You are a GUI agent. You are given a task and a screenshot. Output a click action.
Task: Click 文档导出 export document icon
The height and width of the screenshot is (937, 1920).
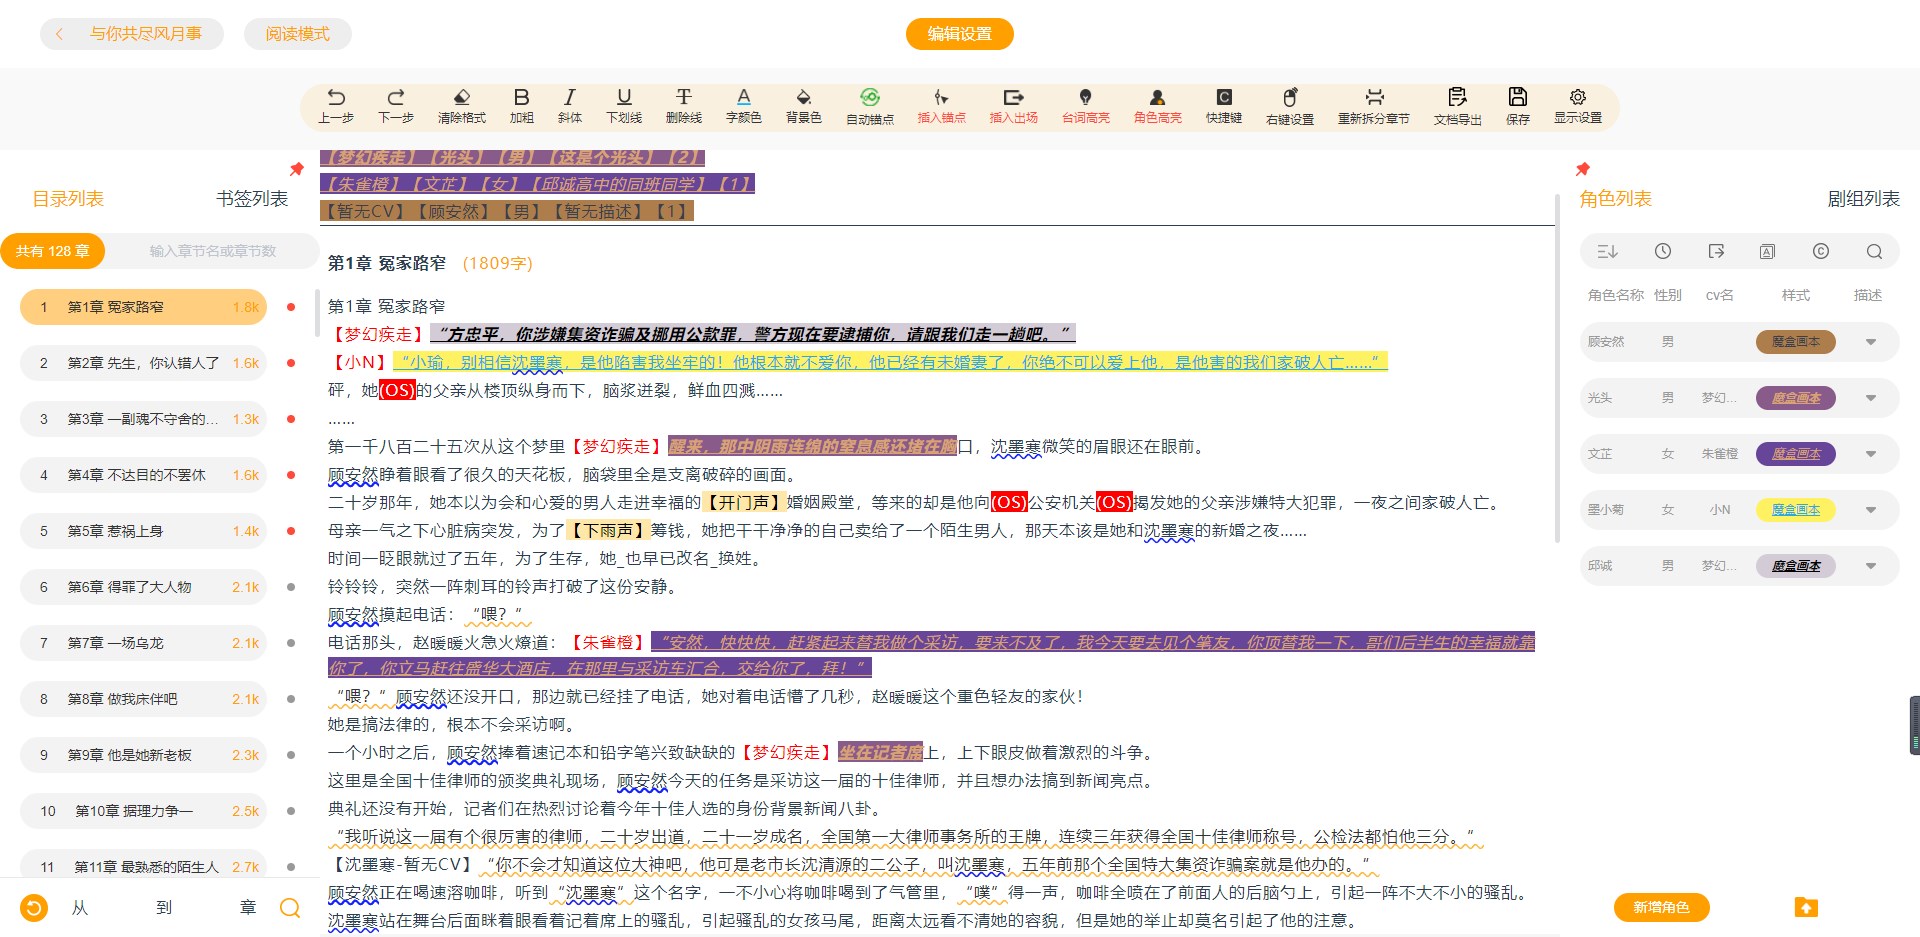point(1457,98)
